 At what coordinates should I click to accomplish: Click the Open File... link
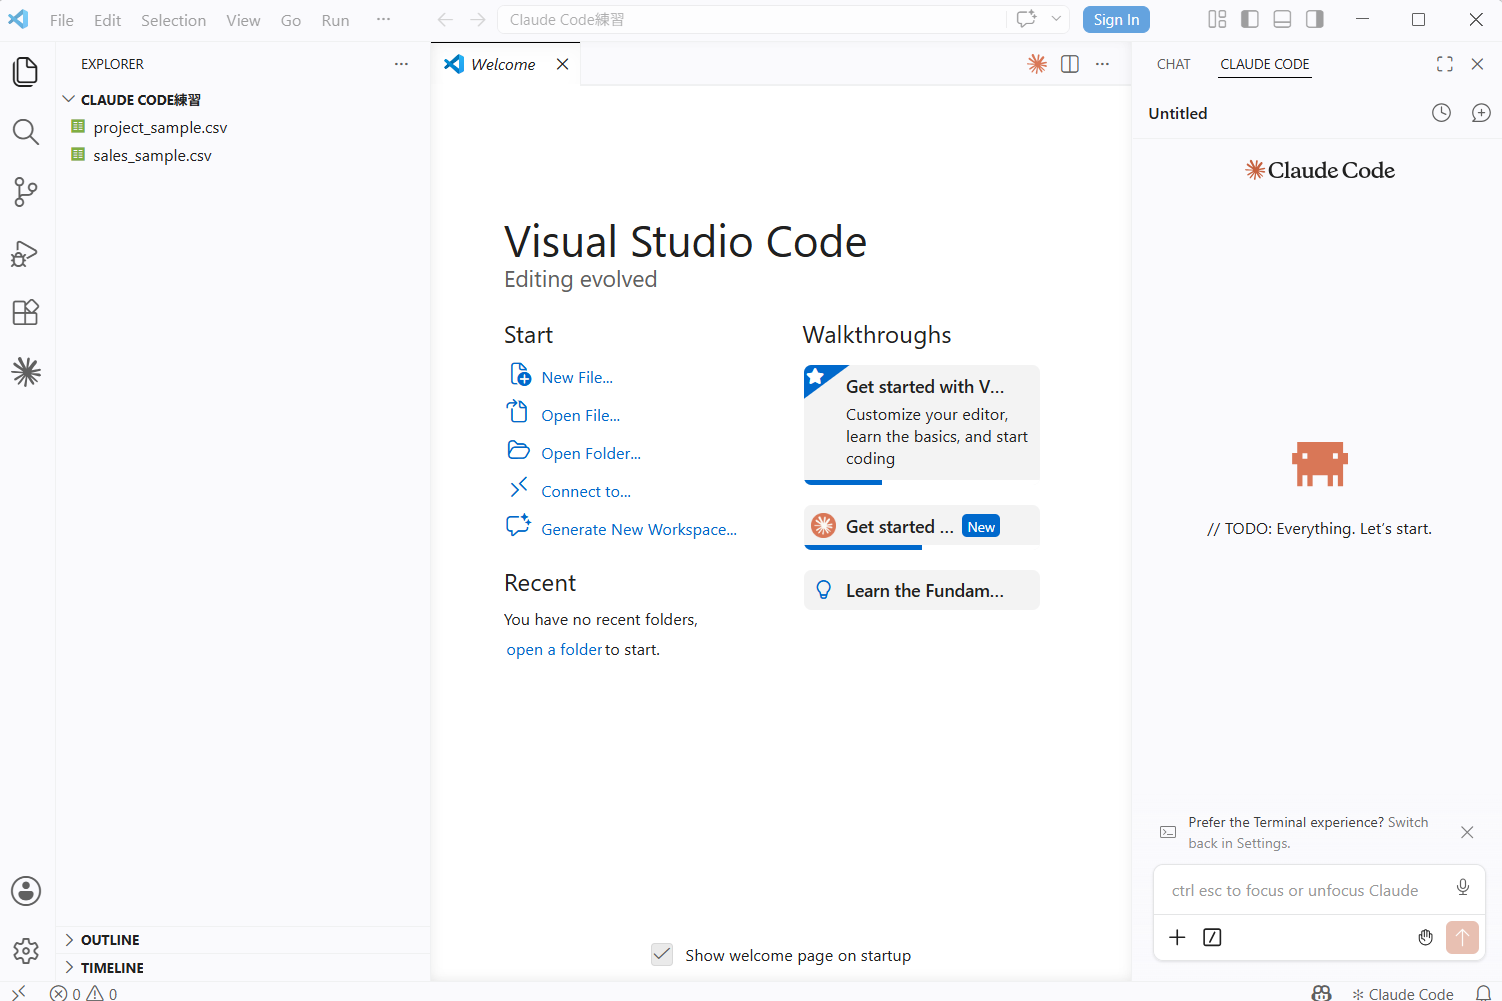[x=580, y=415]
